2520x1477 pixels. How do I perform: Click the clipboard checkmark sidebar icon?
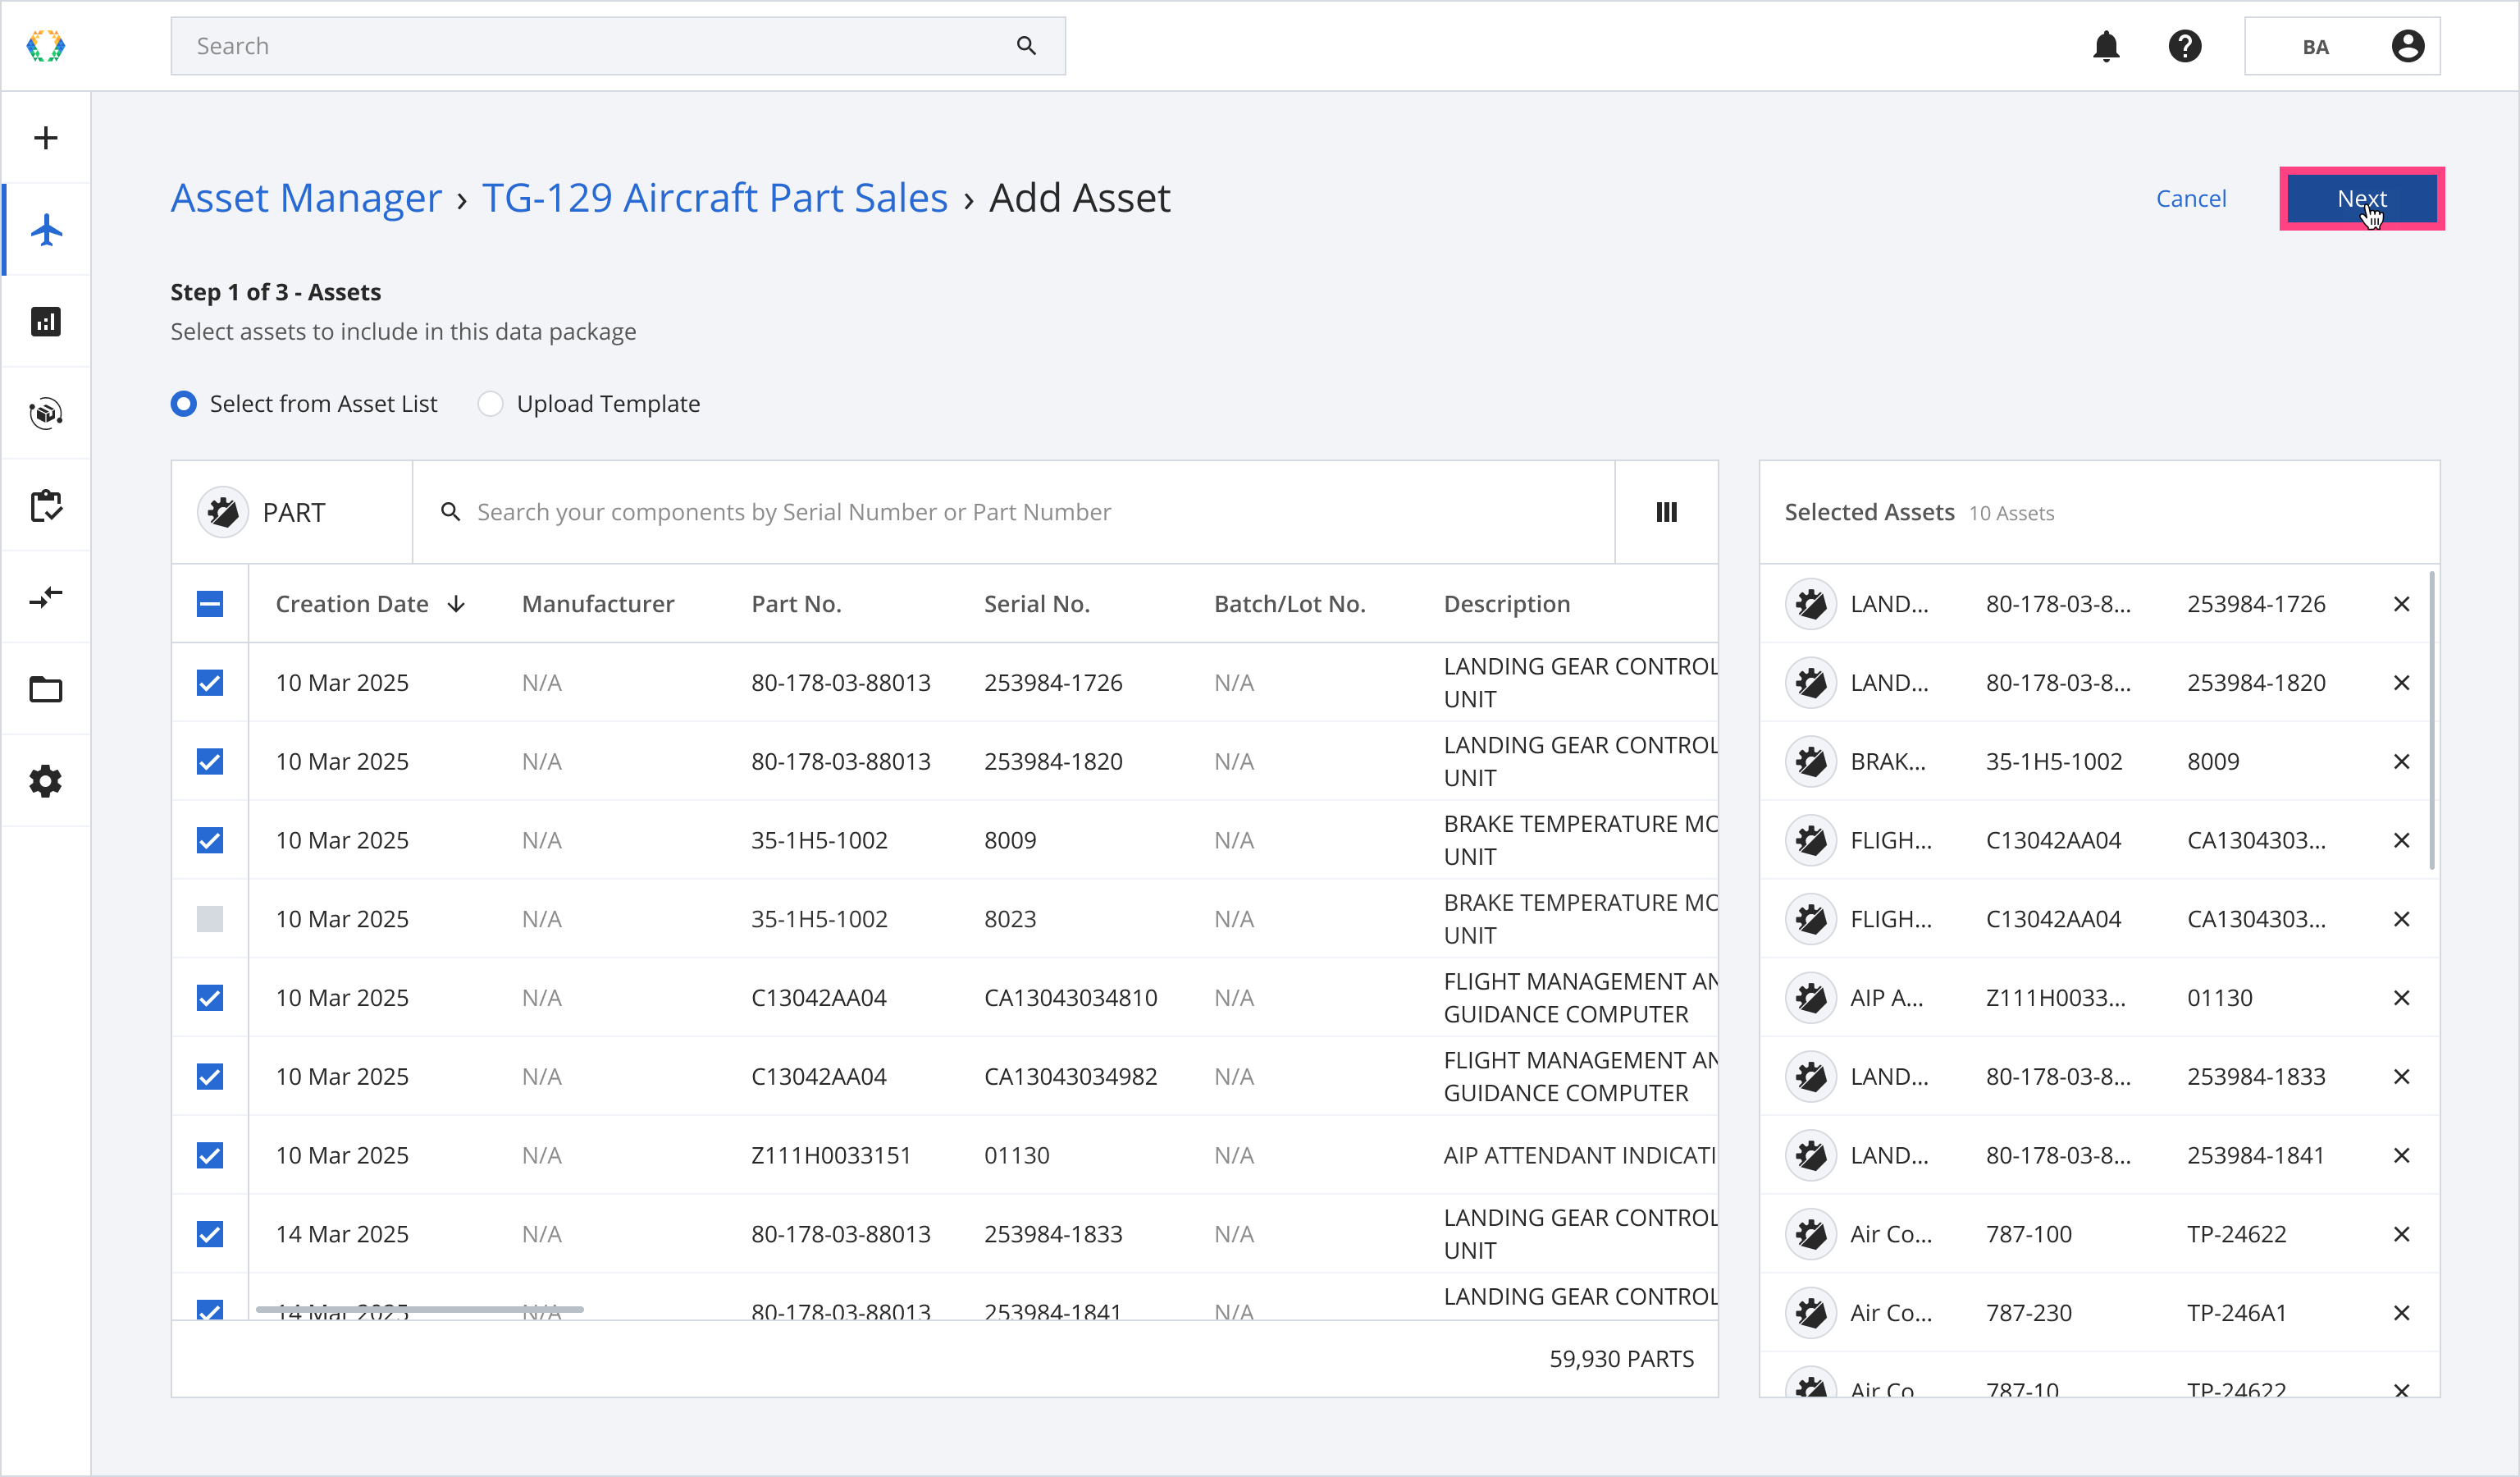(x=46, y=506)
